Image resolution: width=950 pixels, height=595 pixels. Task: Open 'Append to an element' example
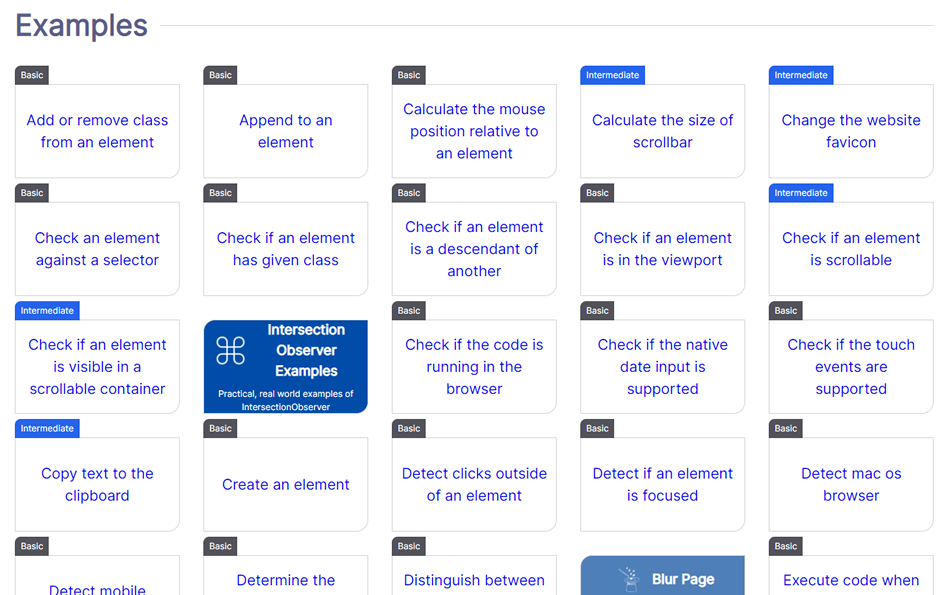pyautogui.click(x=285, y=131)
